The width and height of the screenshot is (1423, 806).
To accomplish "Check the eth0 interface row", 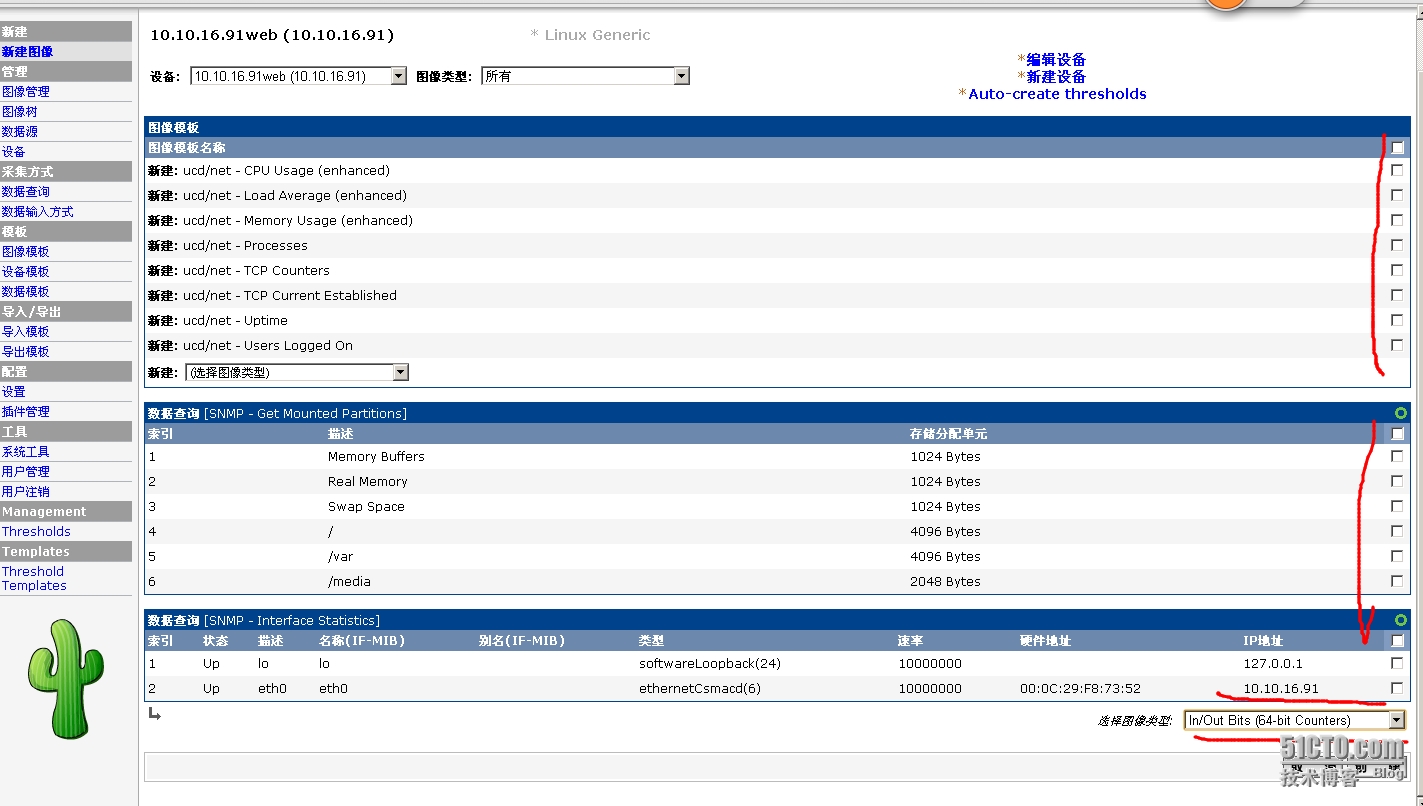I will click(x=1397, y=688).
